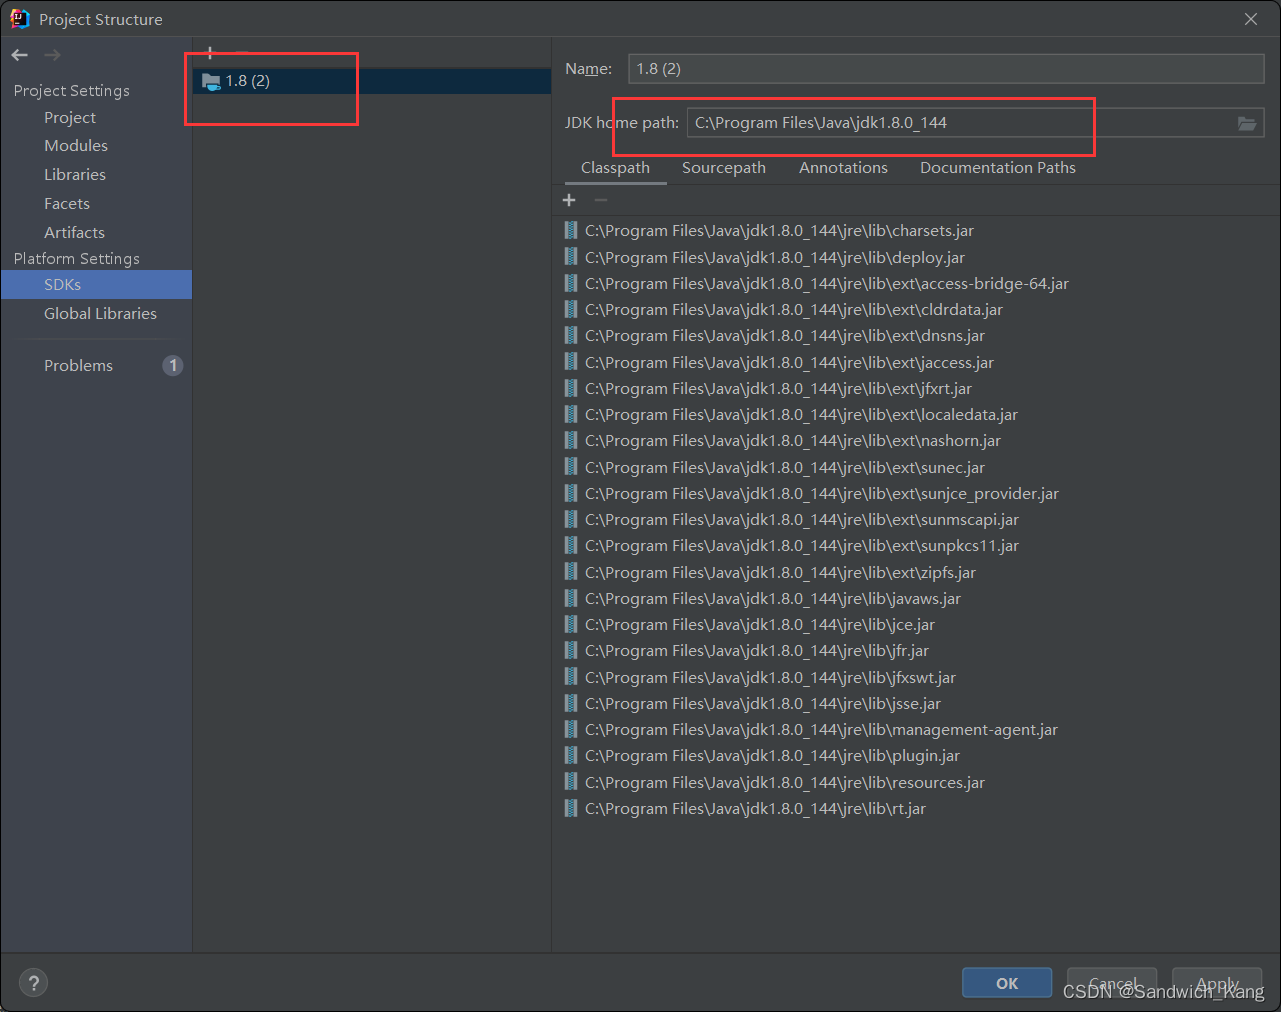Click the OK button

(x=1007, y=983)
